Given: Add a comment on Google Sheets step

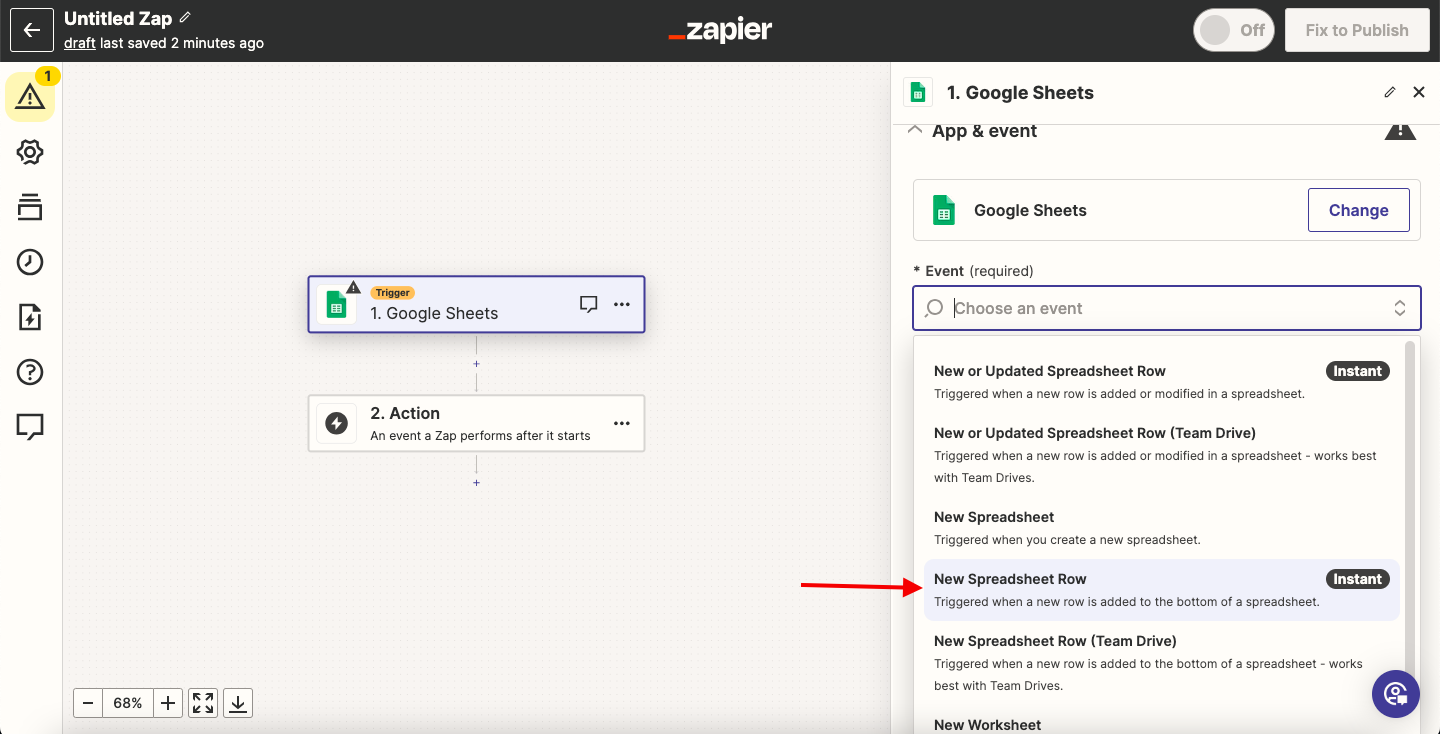Looking at the screenshot, I should 589,304.
